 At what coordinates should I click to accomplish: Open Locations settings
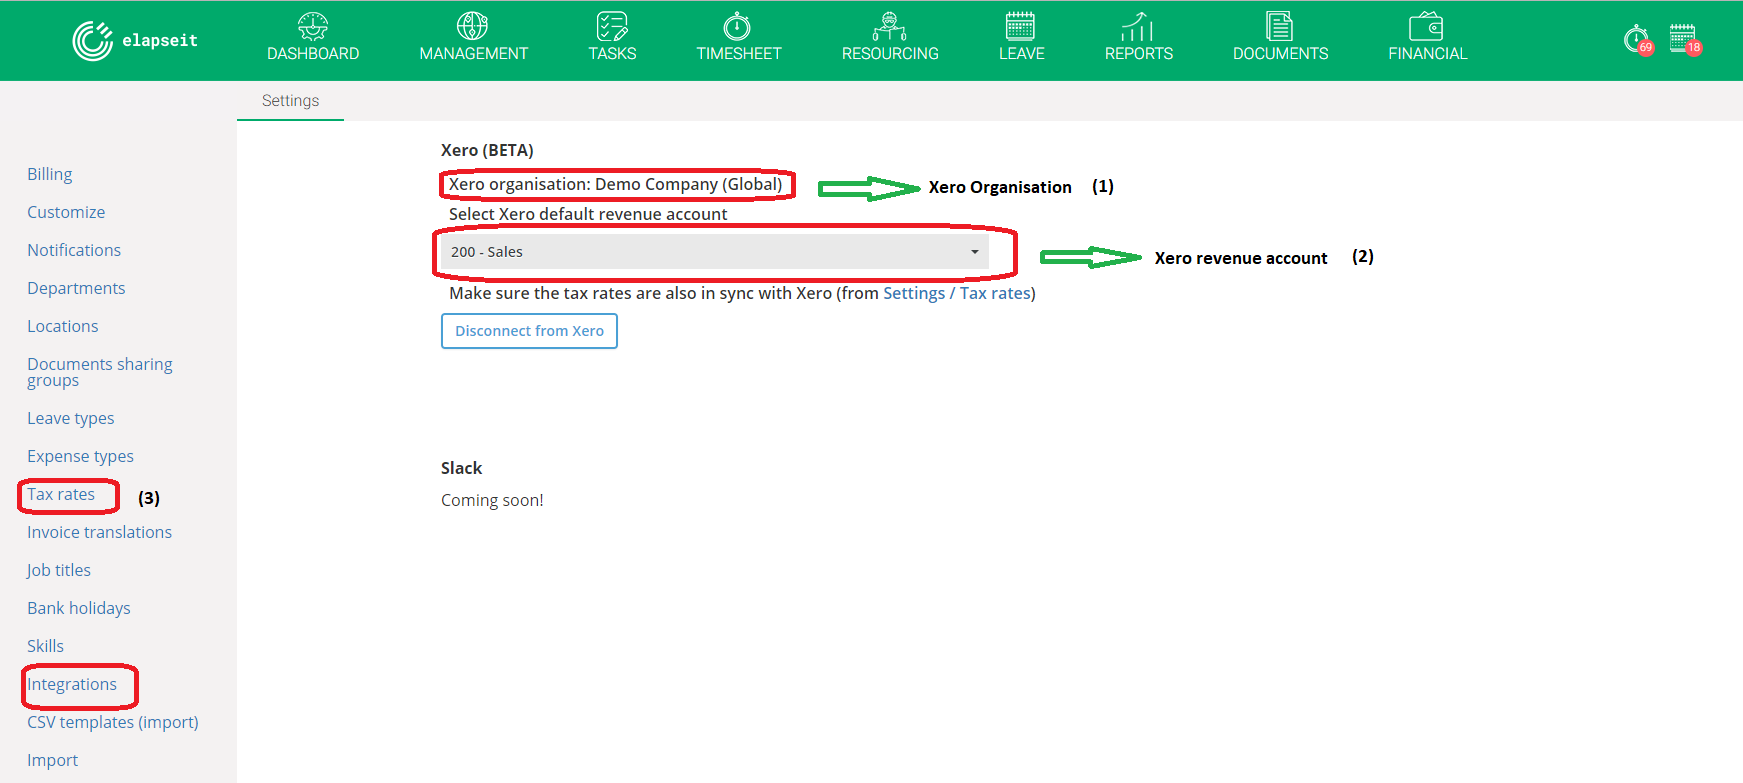(63, 326)
